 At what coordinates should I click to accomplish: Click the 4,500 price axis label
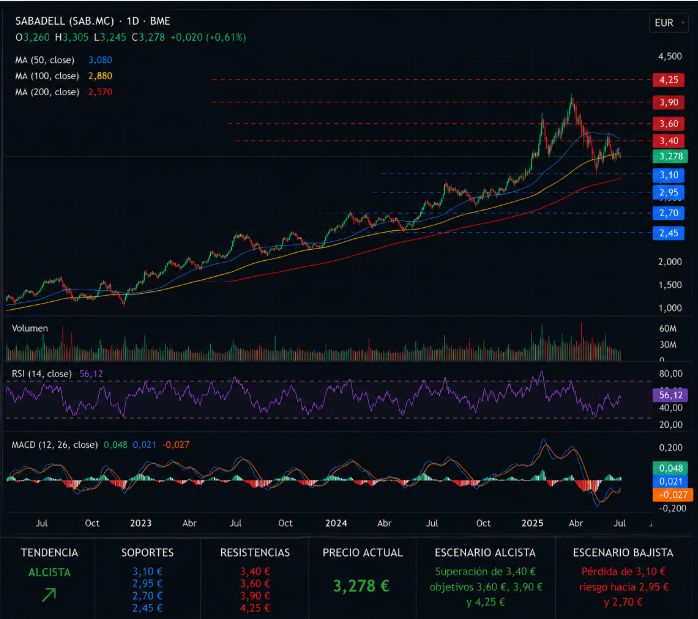tap(670, 56)
